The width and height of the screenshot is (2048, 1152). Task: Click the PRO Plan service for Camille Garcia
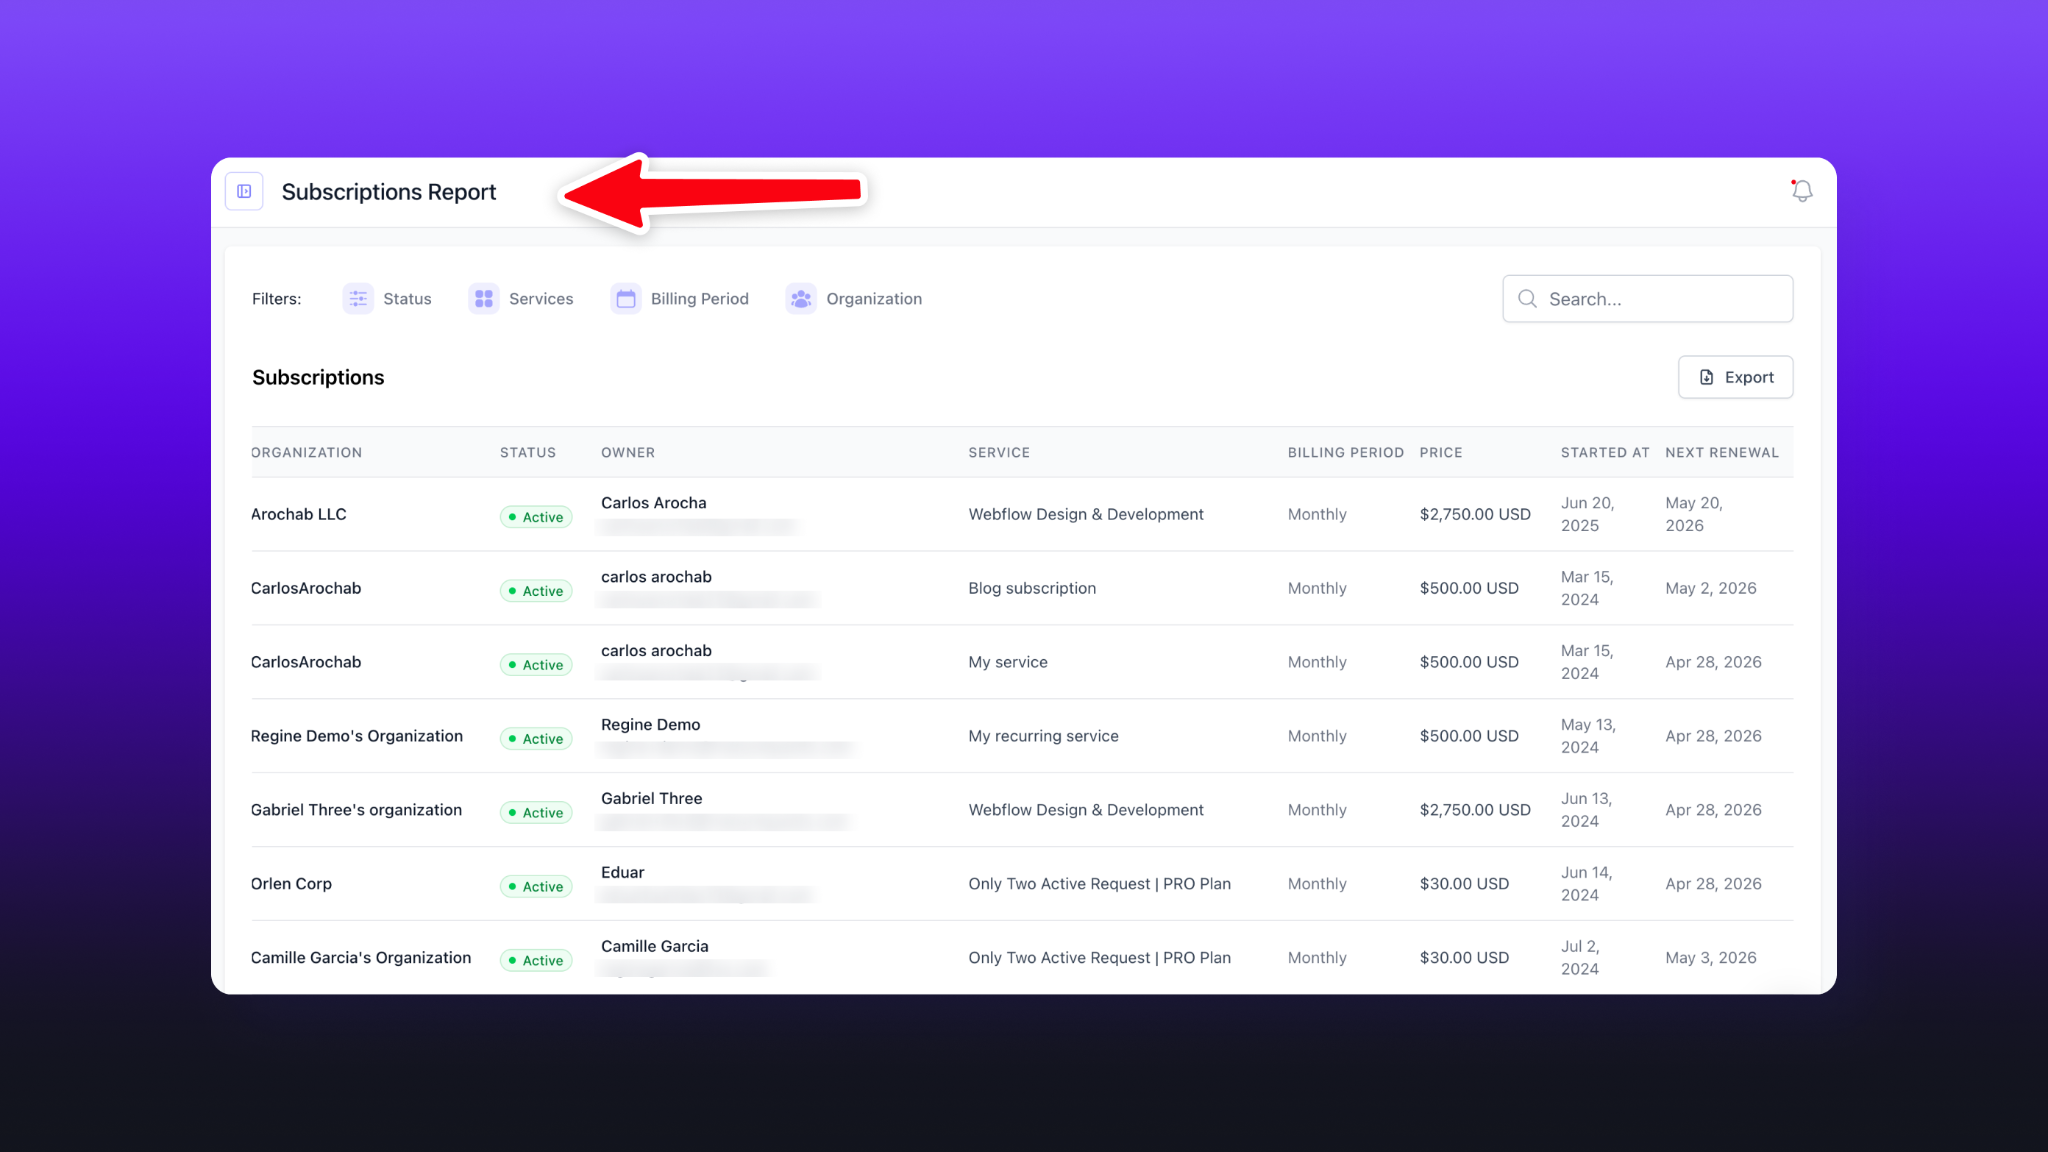(1099, 958)
